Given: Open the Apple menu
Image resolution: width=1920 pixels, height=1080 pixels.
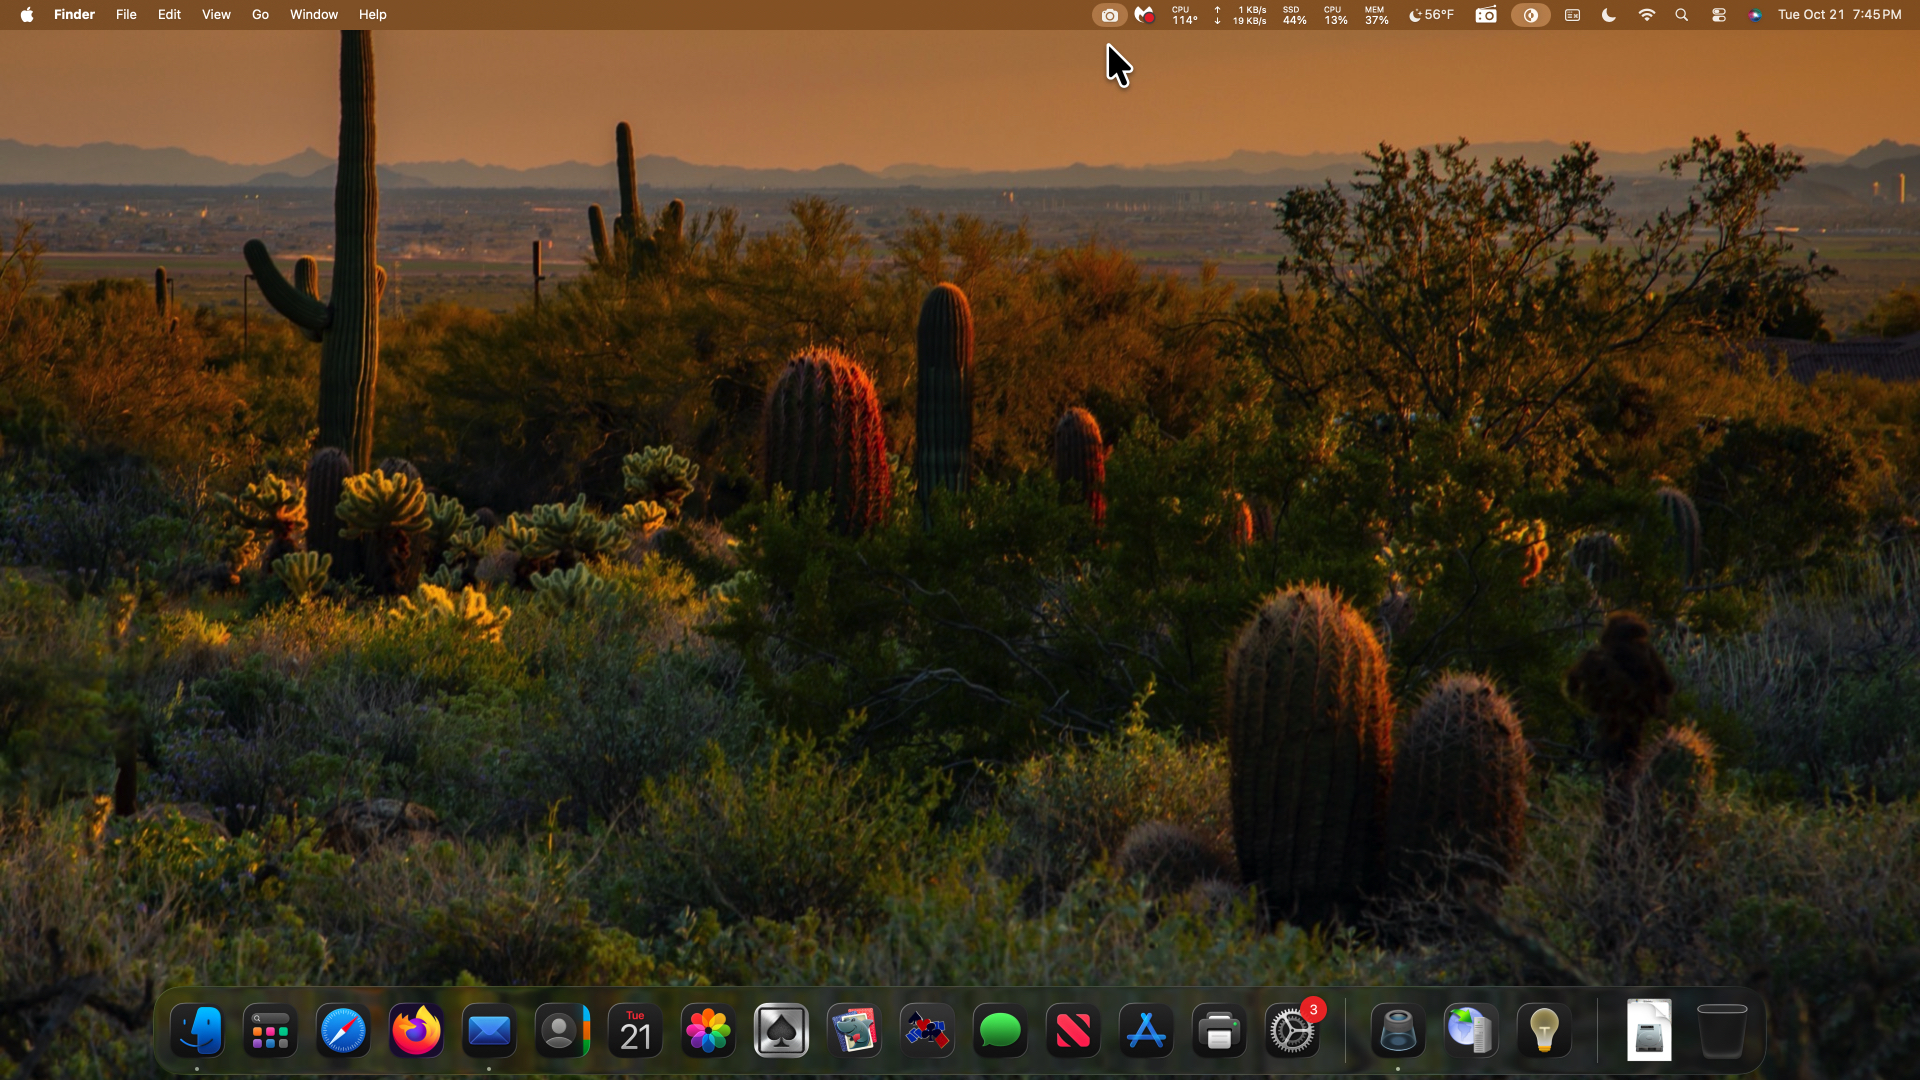Looking at the screenshot, I should [27, 15].
